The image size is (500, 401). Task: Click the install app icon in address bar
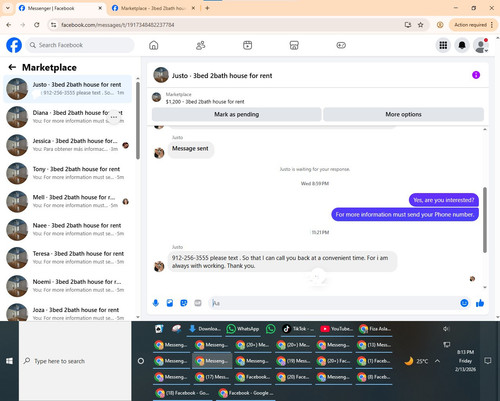[x=408, y=25]
